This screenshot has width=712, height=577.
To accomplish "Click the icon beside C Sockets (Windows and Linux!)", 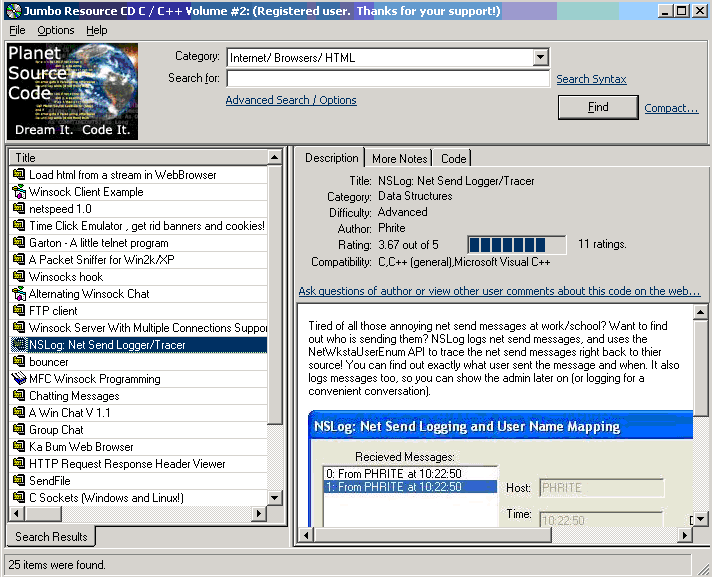I will pos(19,497).
